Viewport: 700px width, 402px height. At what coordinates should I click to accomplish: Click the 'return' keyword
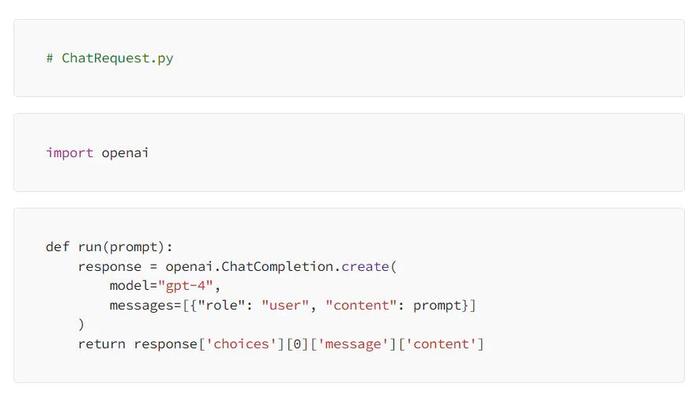coord(101,344)
